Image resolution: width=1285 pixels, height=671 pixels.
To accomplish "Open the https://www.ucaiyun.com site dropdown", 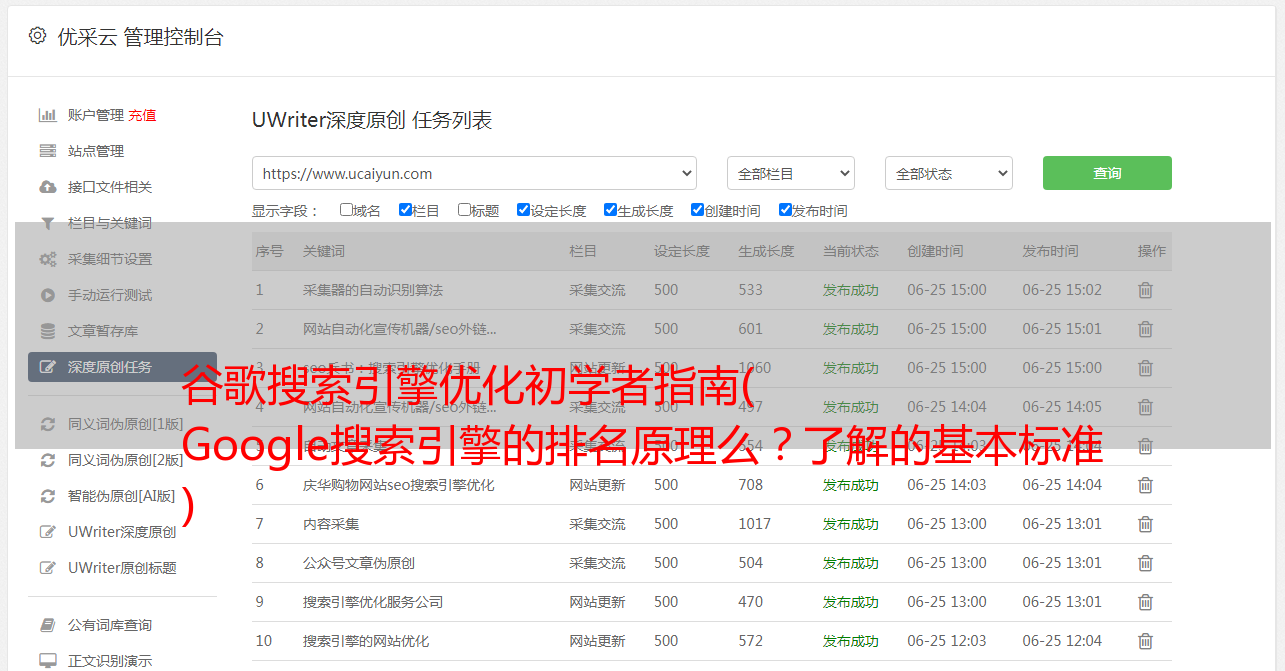I will click(474, 173).
